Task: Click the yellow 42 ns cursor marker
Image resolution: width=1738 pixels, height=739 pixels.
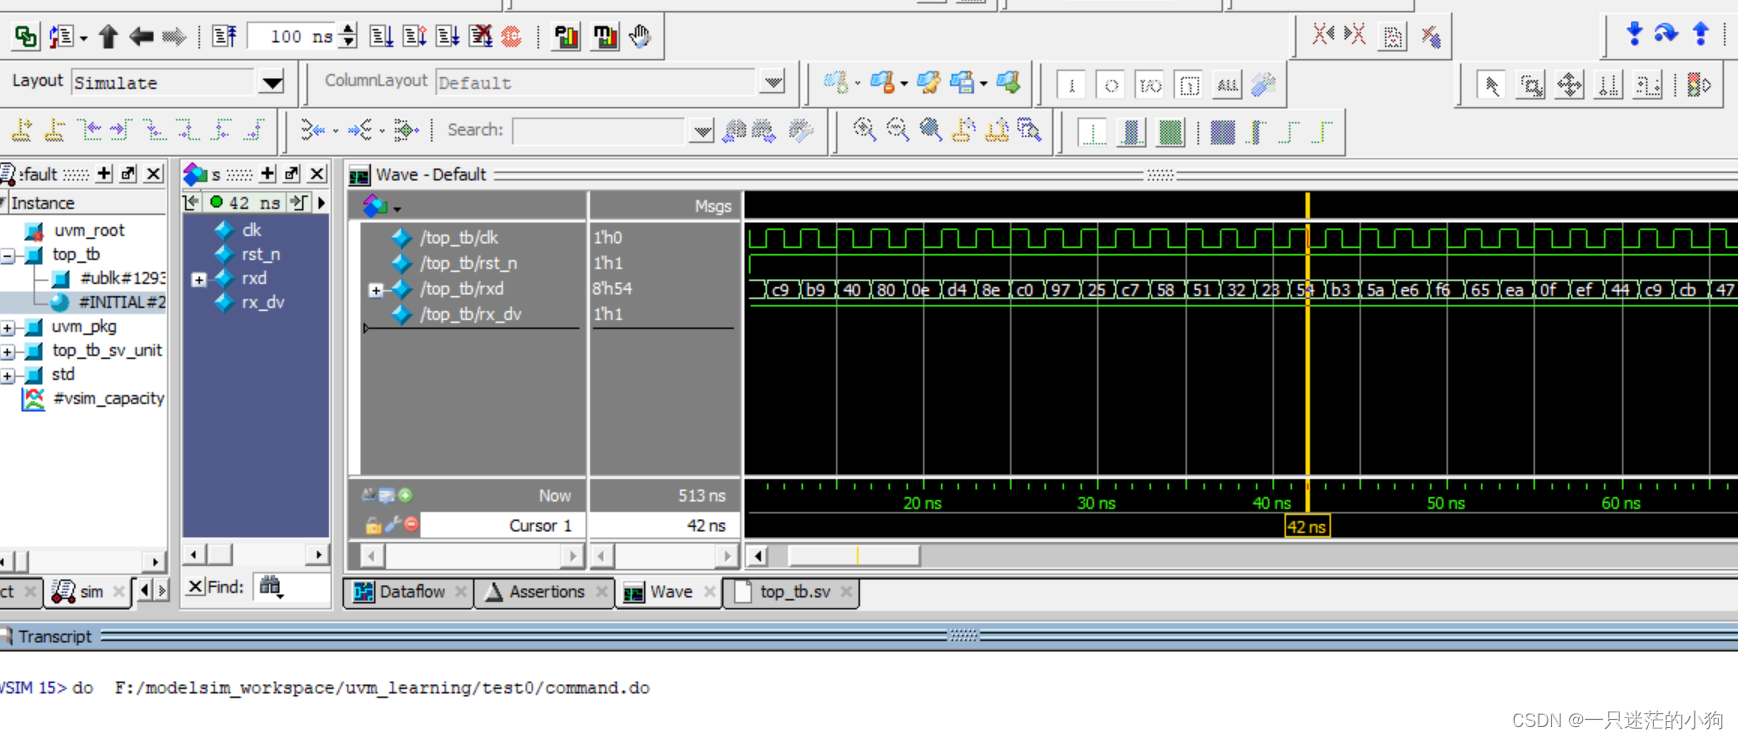Action: click(x=1307, y=527)
